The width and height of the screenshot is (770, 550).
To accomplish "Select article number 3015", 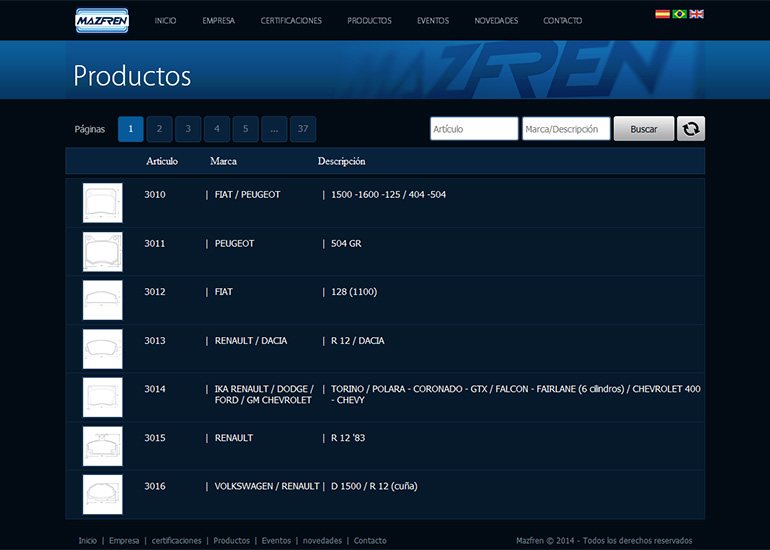I will [x=155, y=438].
